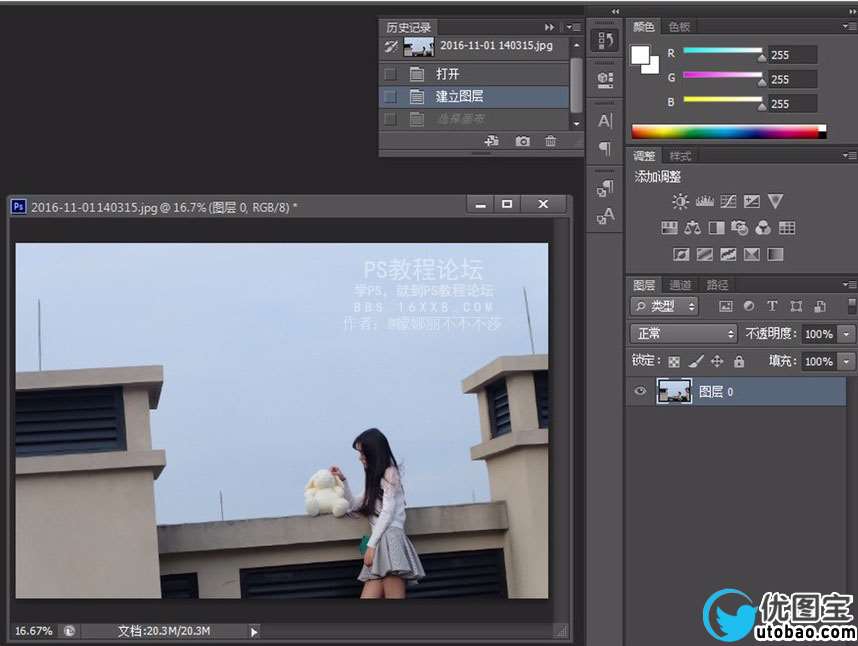Switch to 路径 Paths tab
The height and width of the screenshot is (646, 858).
[x=717, y=285]
